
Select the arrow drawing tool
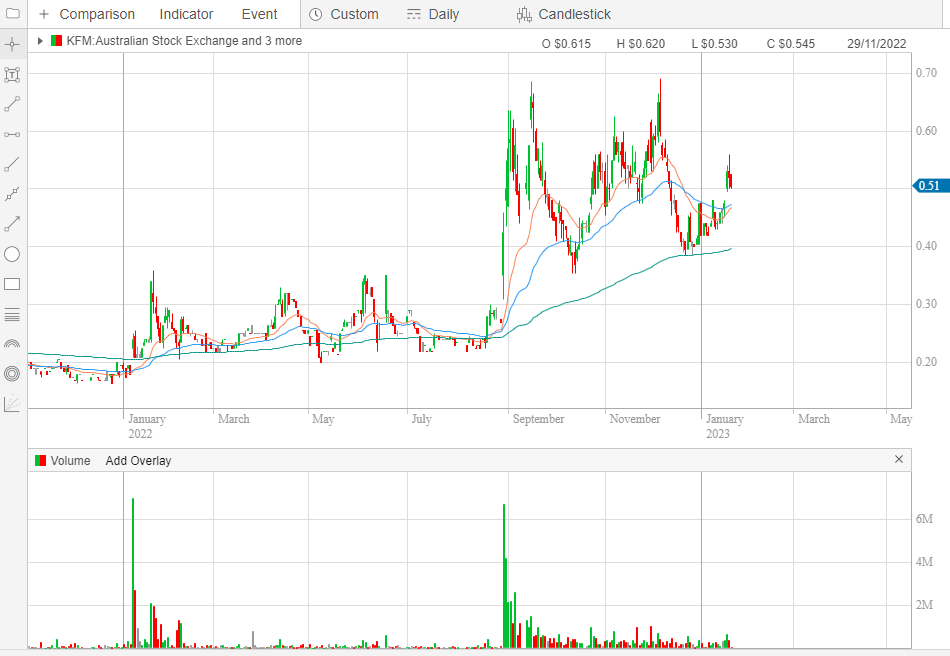tap(12, 224)
